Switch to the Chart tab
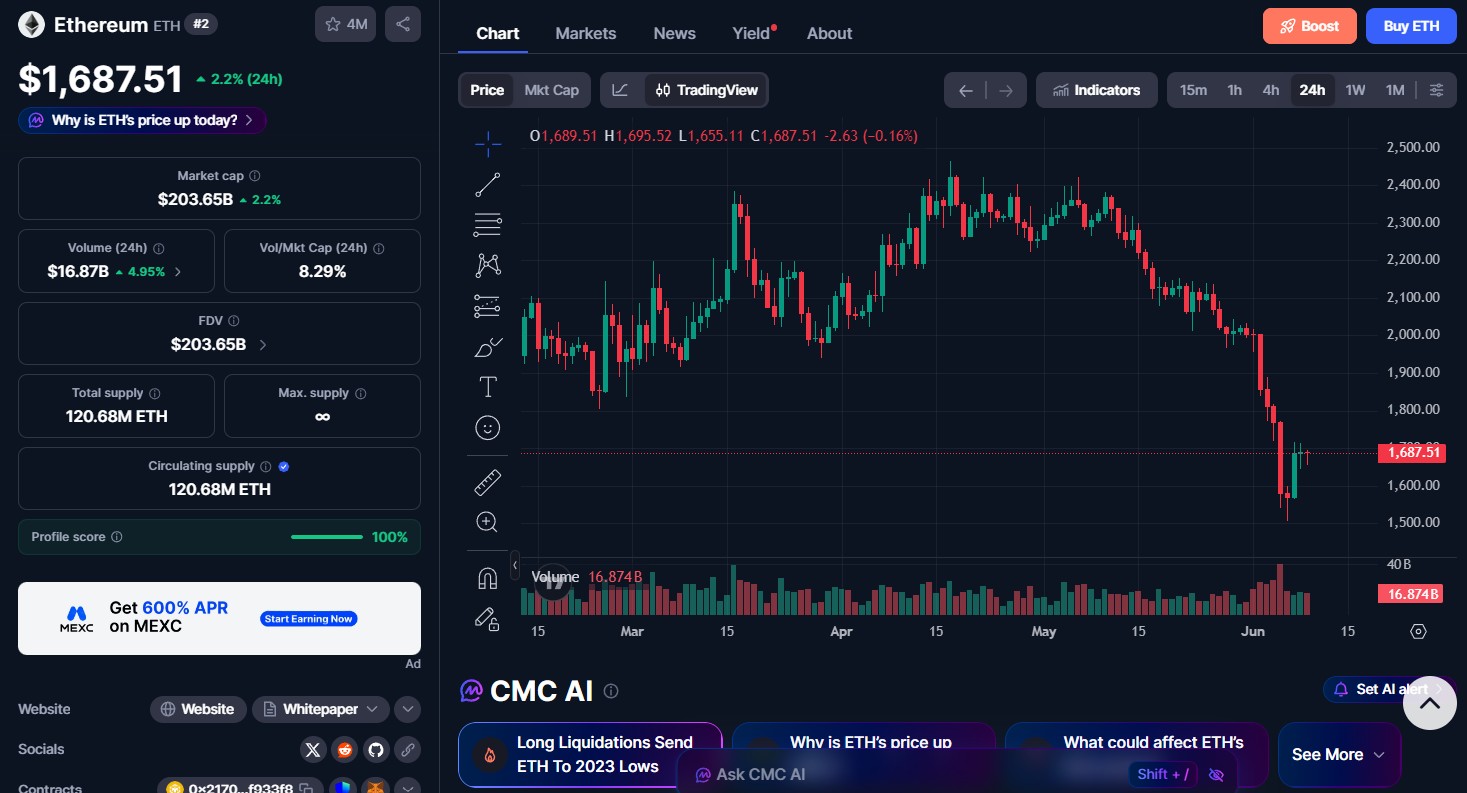This screenshot has width=1467, height=793. pos(498,33)
